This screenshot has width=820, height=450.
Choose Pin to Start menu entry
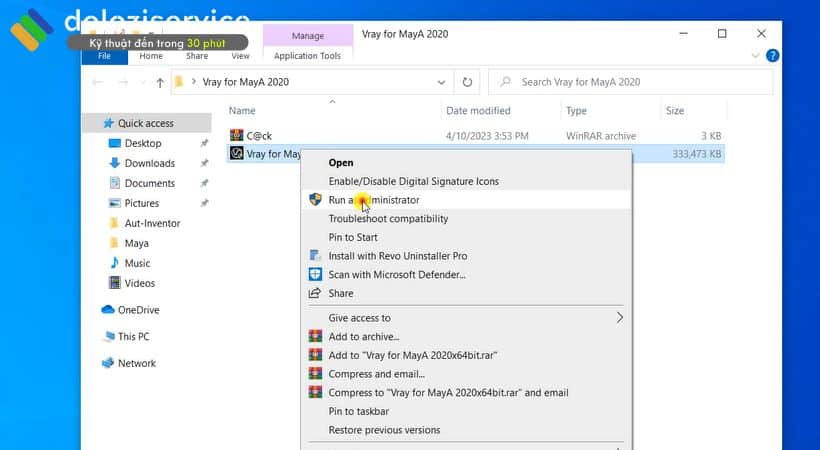353,237
